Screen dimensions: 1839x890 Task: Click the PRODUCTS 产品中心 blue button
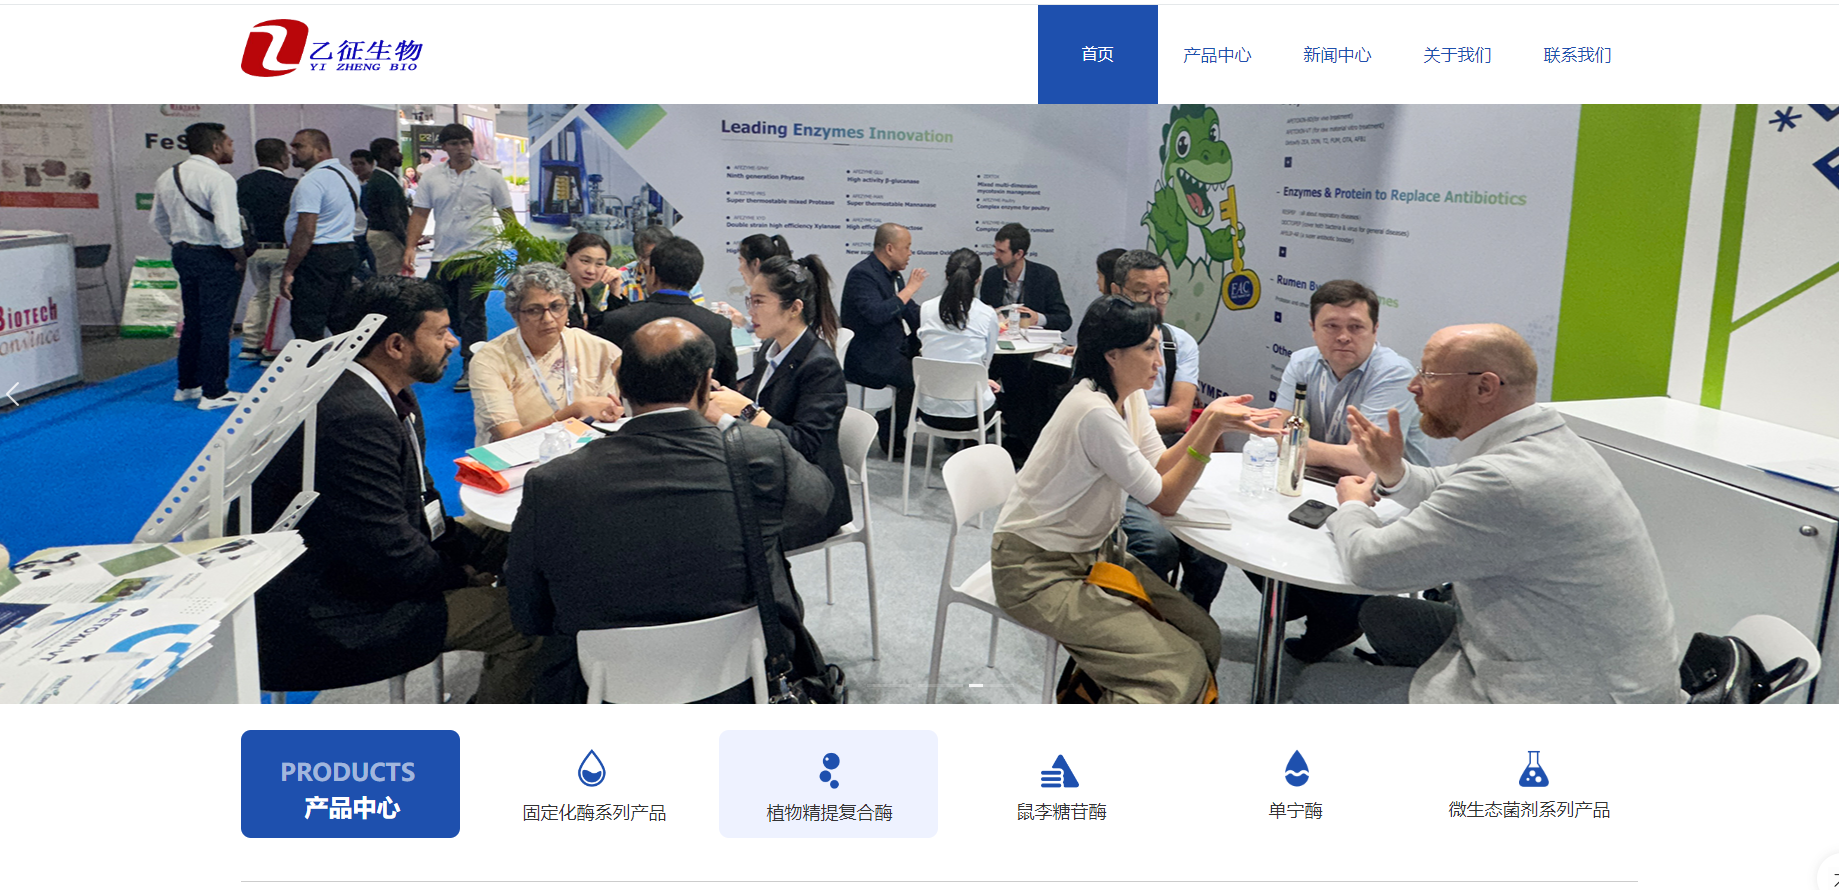[350, 784]
